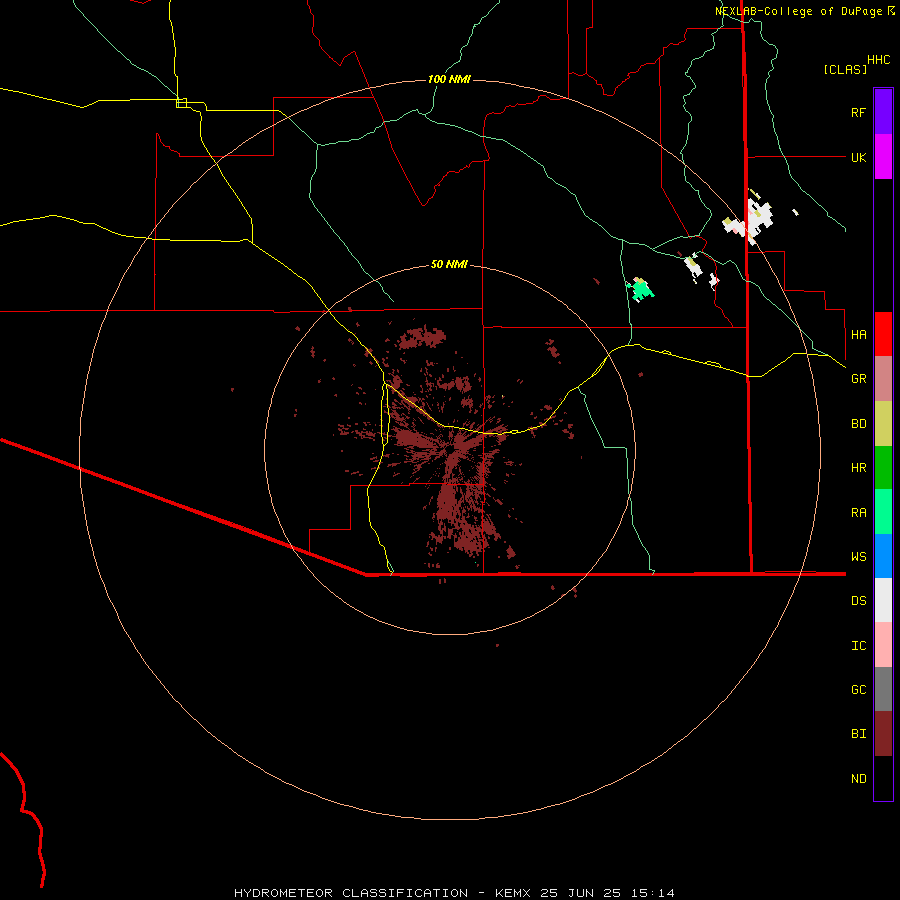The width and height of the screenshot is (900, 900).
Task: Click the RA legend label
Action: click(x=858, y=513)
